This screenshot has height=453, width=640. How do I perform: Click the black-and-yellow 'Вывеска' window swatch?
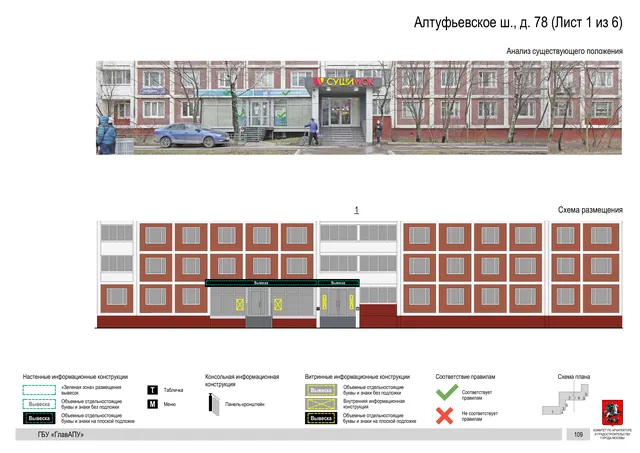[321, 418]
